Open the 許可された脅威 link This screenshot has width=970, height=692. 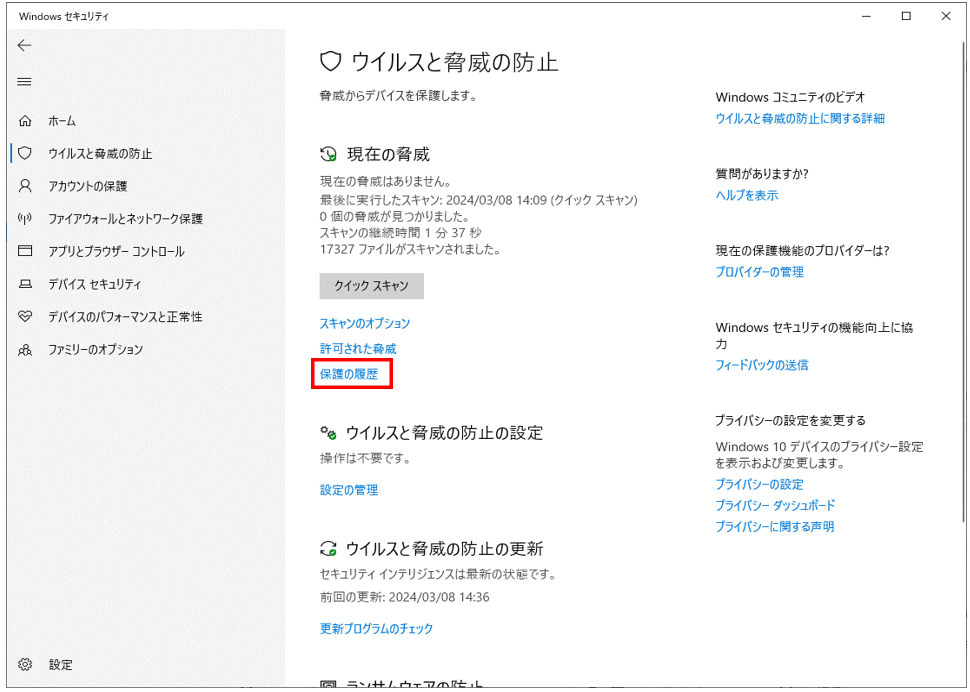pos(358,349)
